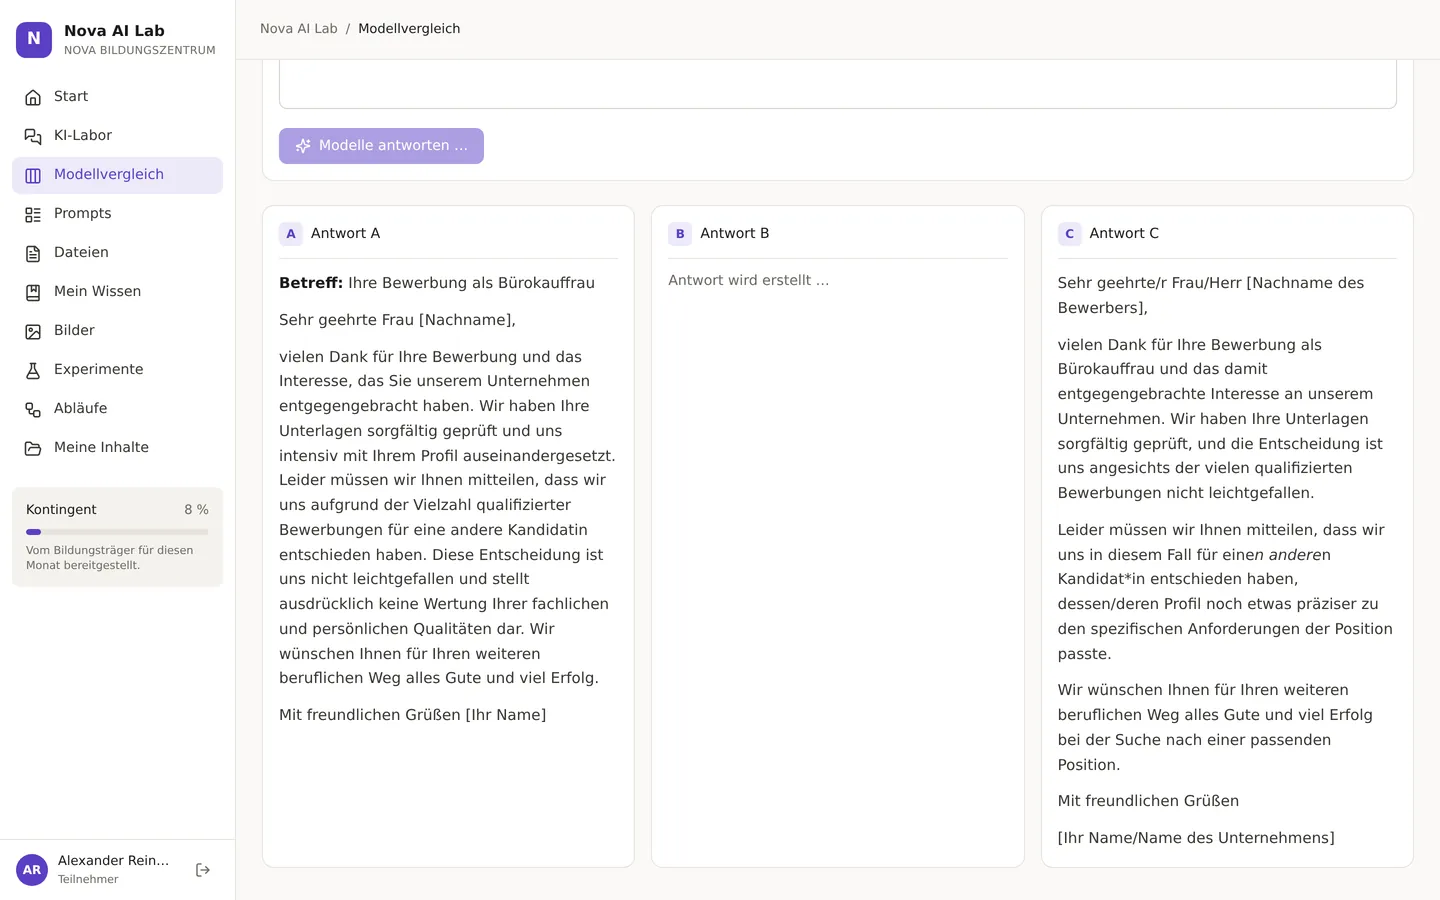This screenshot has width=1440, height=900.
Task: Click the Alexander Rein... user name
Action: [x=113, y=861]
